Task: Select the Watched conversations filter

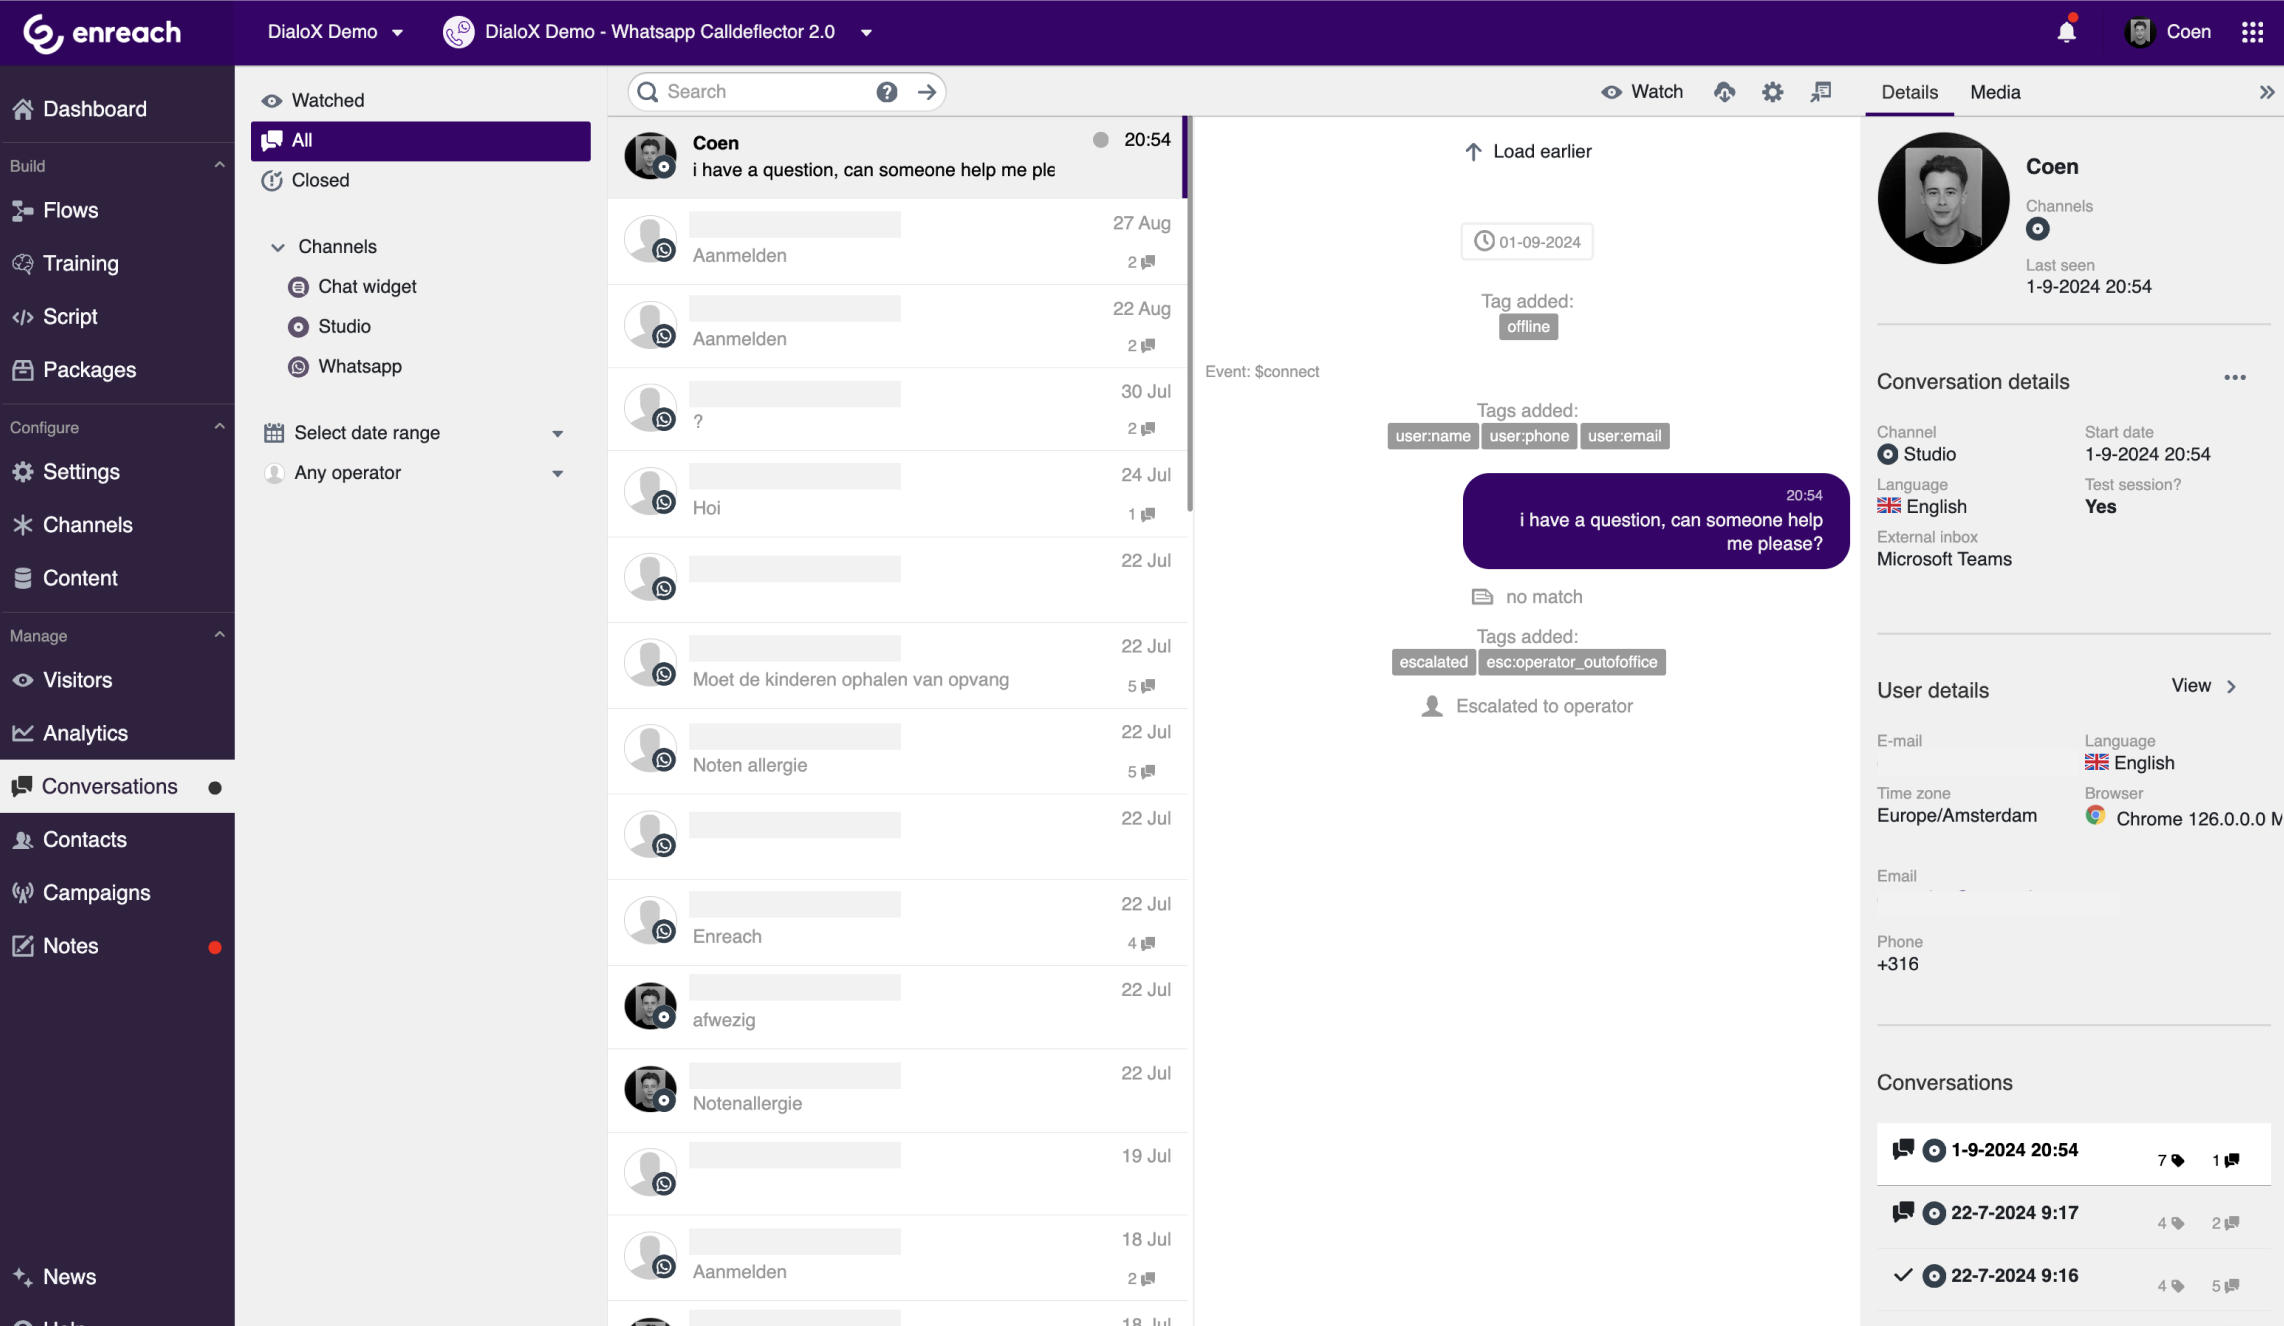Action: click(327, 100)
